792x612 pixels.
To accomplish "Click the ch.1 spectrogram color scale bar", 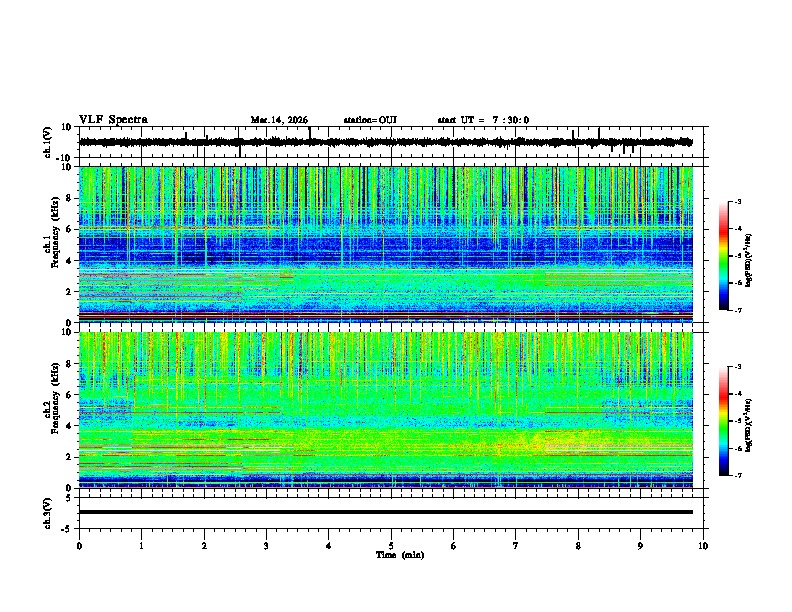I will tap(723, 256).
